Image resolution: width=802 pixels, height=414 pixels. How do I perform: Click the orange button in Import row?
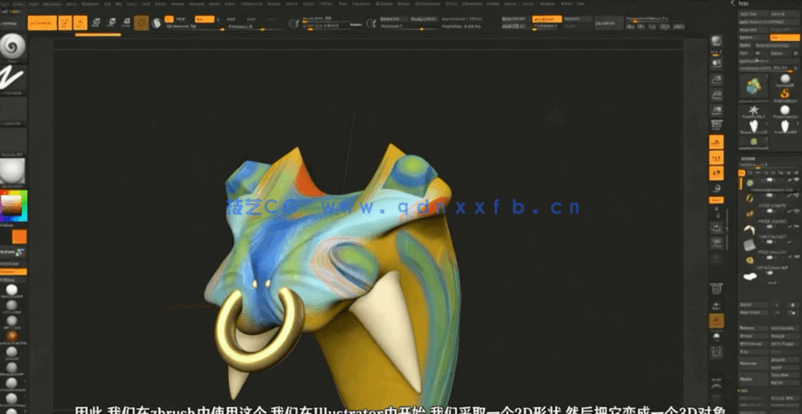tap(785, 37)
